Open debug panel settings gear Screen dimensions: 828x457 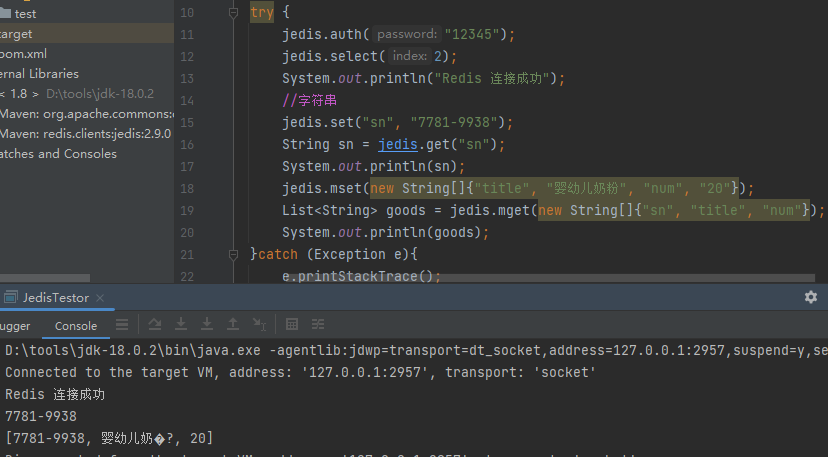811,297
